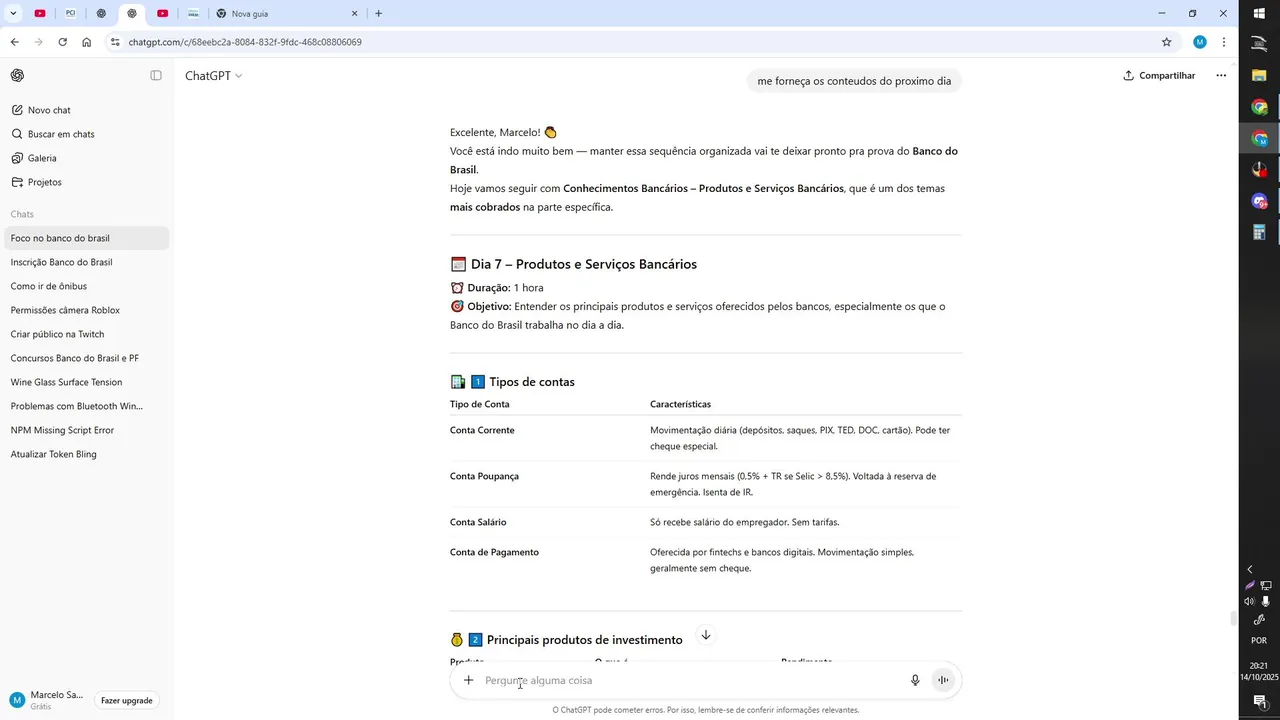
Task: Open the Projetos section
Action: [x=85, y=182]
